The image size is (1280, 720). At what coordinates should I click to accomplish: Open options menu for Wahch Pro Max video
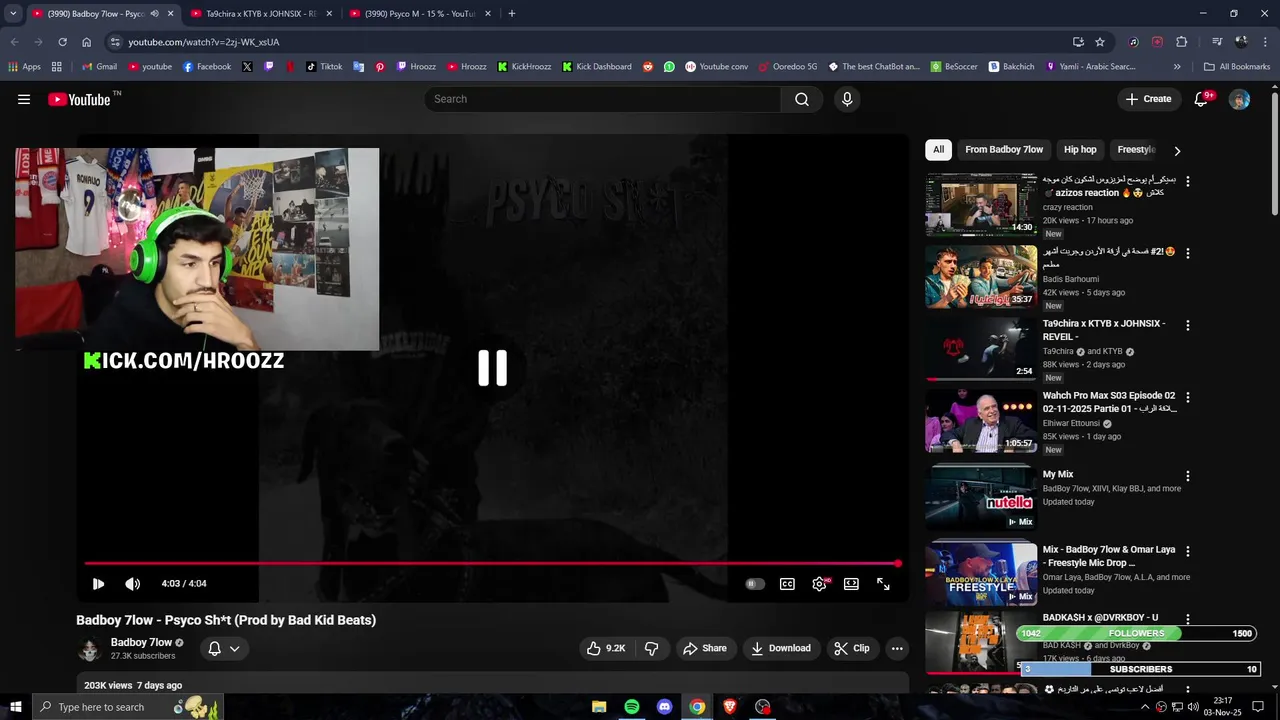click(1188, 397)
